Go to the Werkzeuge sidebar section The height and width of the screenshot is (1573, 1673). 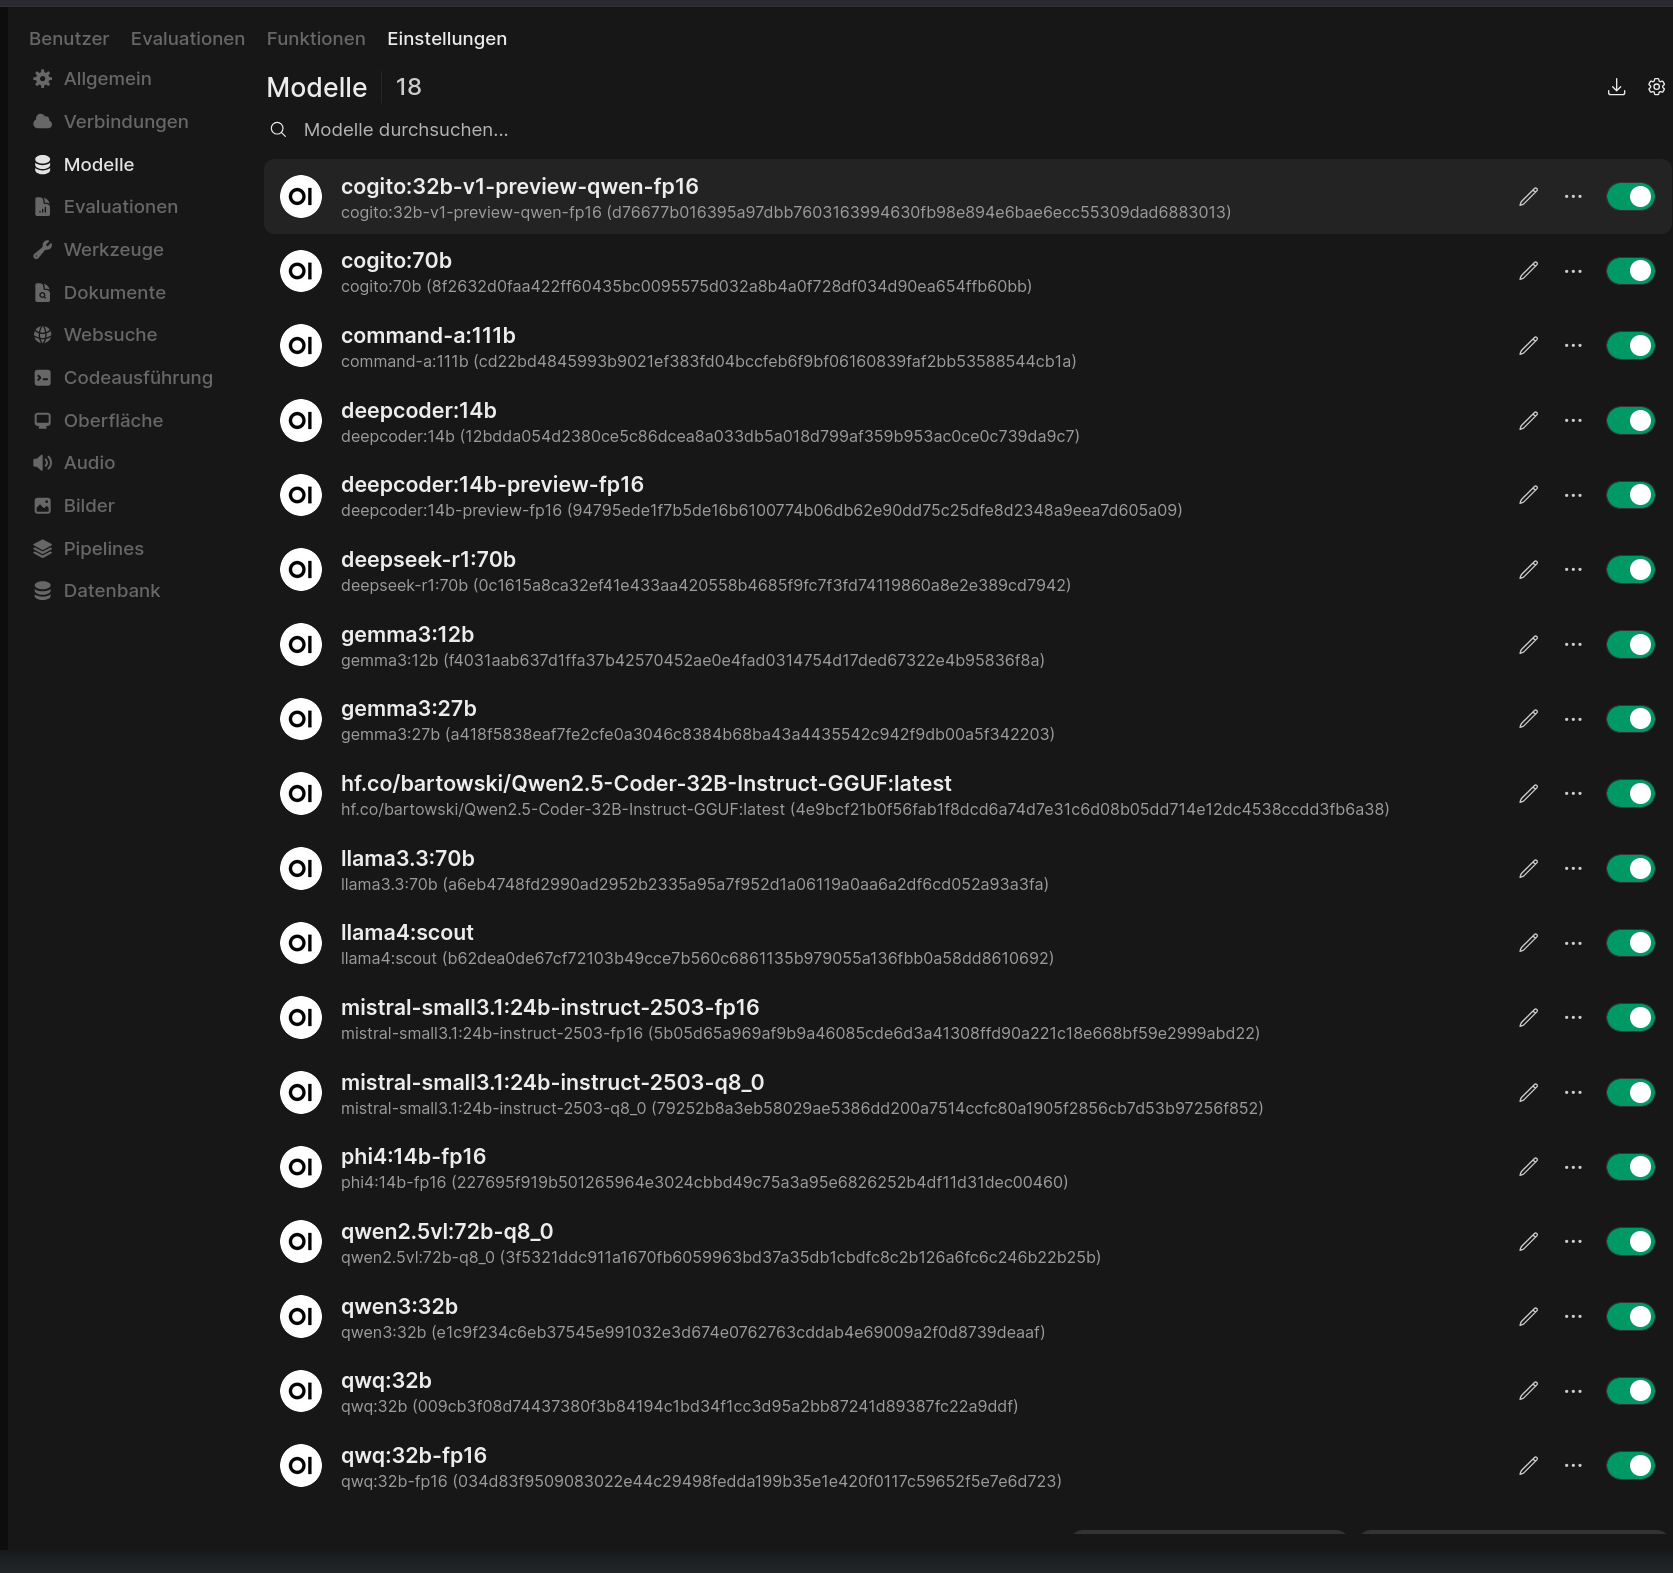[98, 250]
